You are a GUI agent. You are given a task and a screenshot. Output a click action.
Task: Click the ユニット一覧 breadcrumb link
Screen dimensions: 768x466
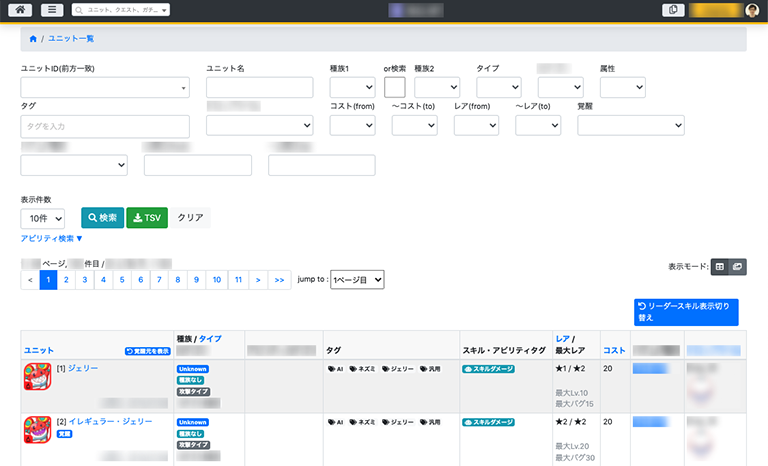click(x=71, y=39)
